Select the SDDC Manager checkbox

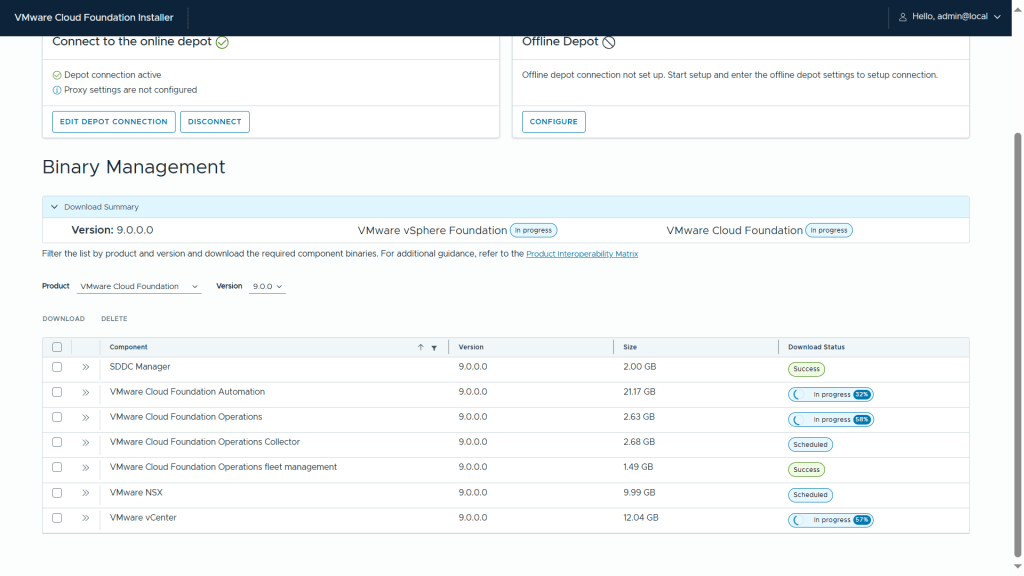[x=57, y=367]
